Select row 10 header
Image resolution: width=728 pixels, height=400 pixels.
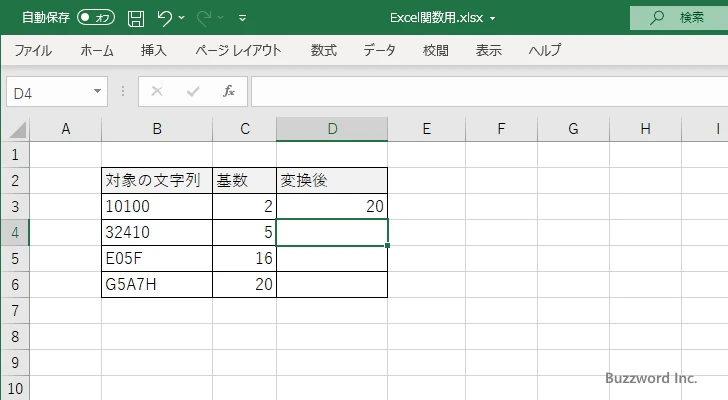click(x=15, y=388)
